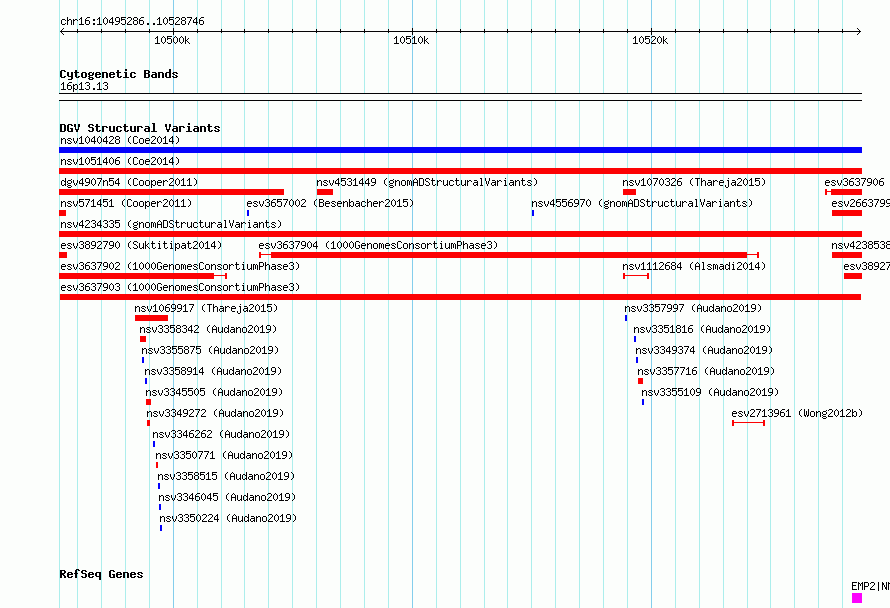The width and height of the screenshot is (890, 608).
Task: Click nsv3349374 (Audano2019) label
Action: coord(704,350)
